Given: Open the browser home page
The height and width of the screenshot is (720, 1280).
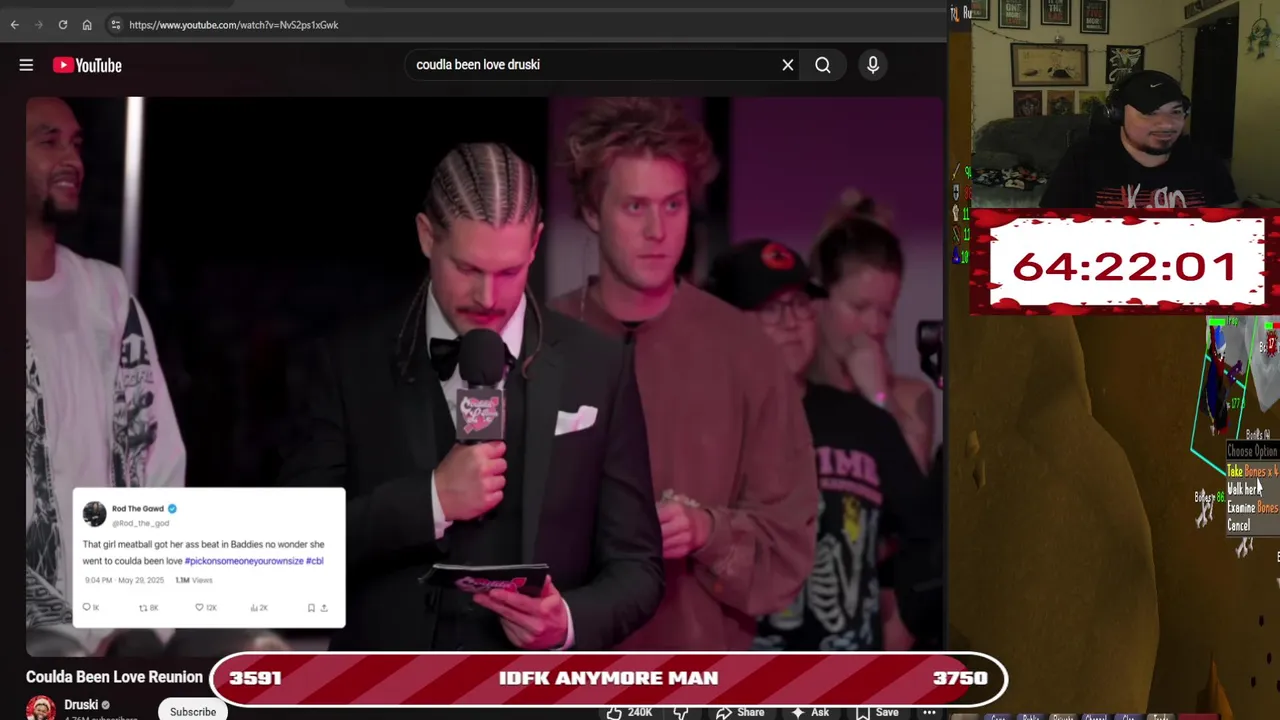Looking at the screenshot, I should [87, 25].
